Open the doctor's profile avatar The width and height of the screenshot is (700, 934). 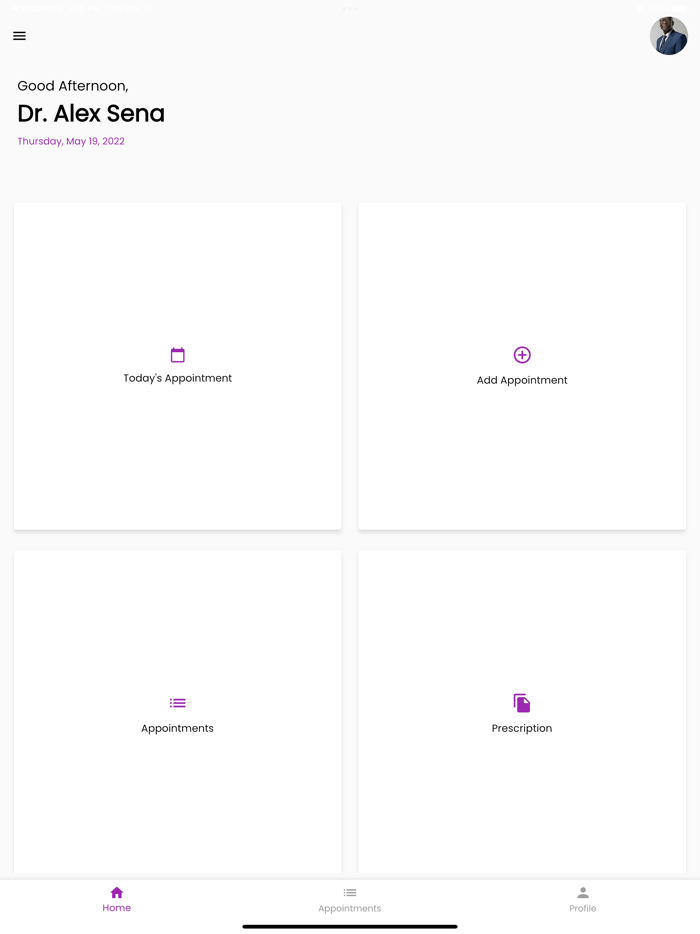click(668, 36)
